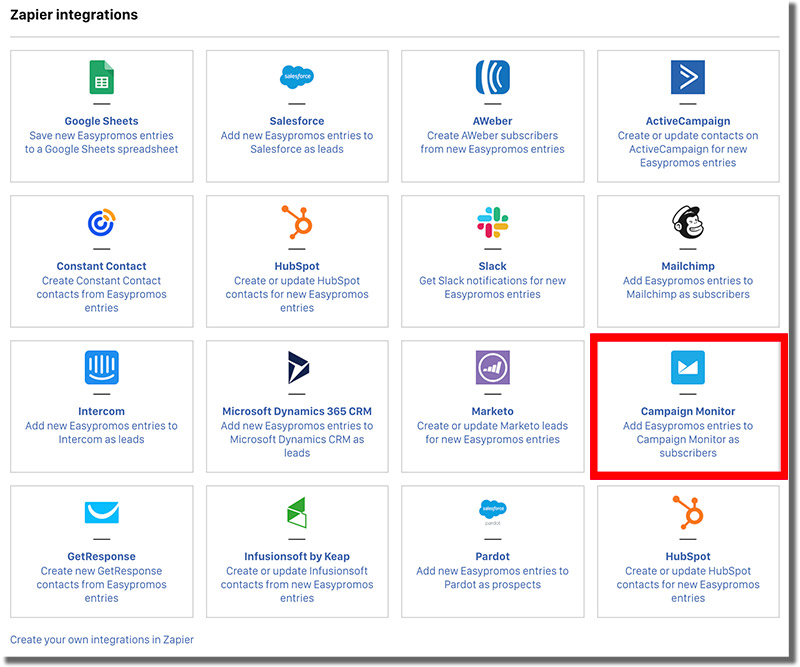Open the Campaign Monitor title link
Screen dimensions: 800x667
[x=688, y=411]
